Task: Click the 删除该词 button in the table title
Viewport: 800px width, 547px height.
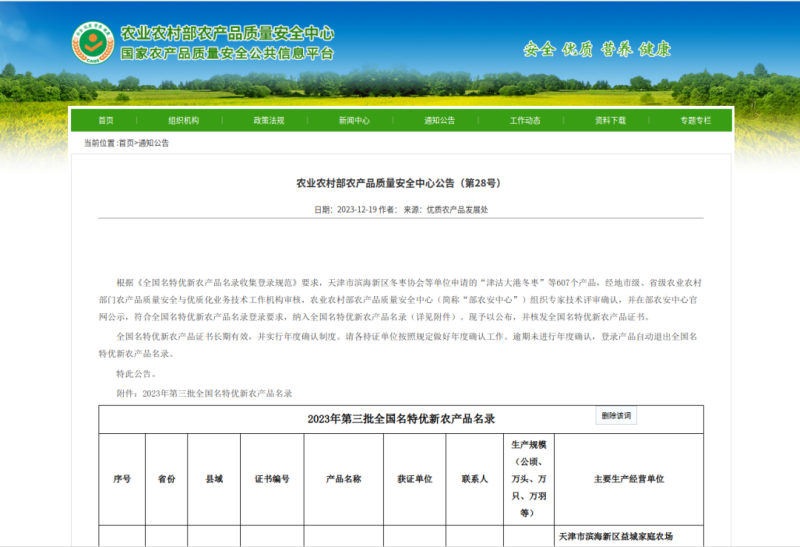Action: (616, 415)
